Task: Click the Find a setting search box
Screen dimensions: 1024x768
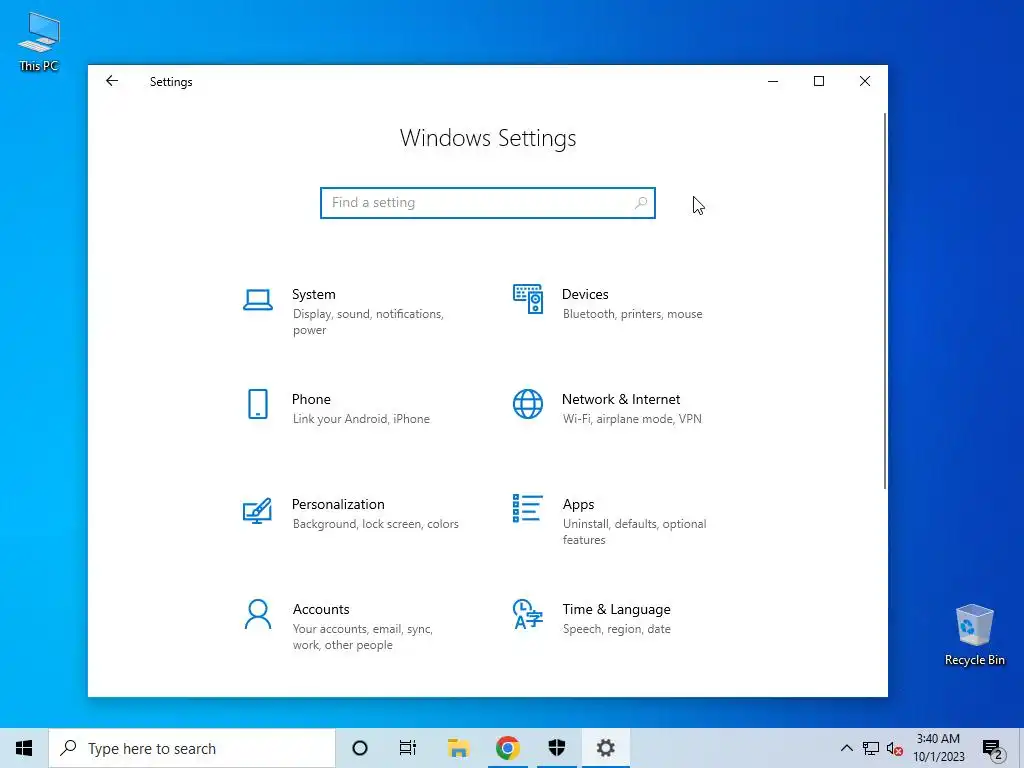Action: 488,202
